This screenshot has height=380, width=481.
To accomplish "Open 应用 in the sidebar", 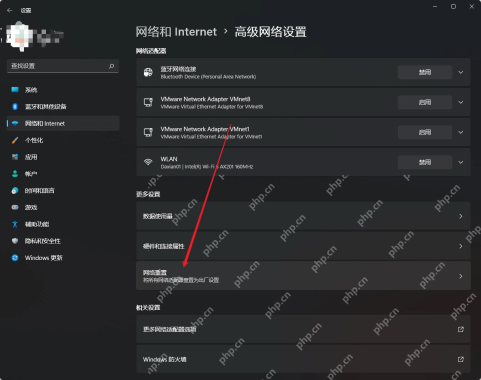I will click(63, 157).
